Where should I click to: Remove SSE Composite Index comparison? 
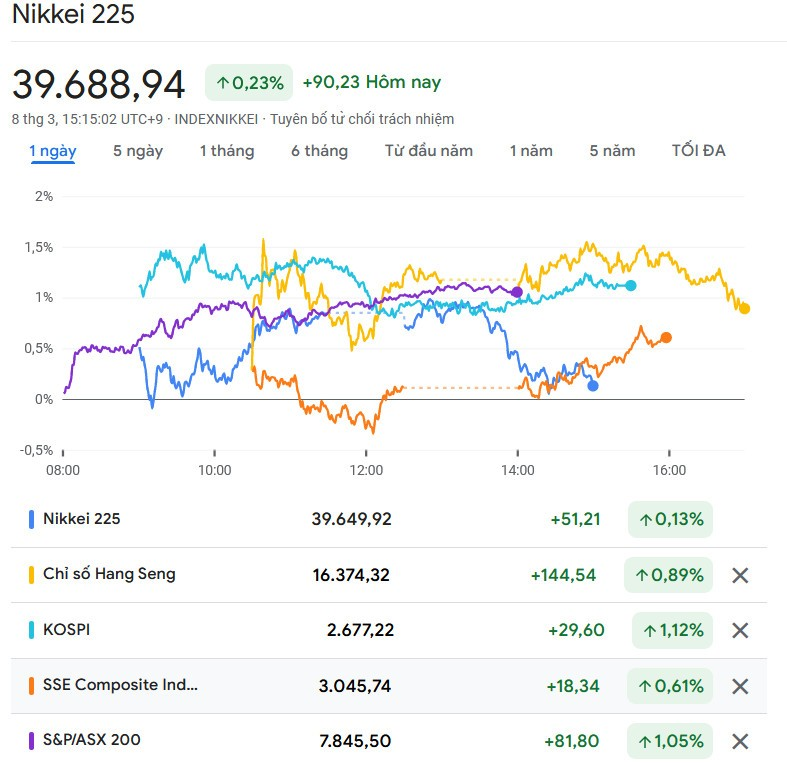click(x=740, y=686)
